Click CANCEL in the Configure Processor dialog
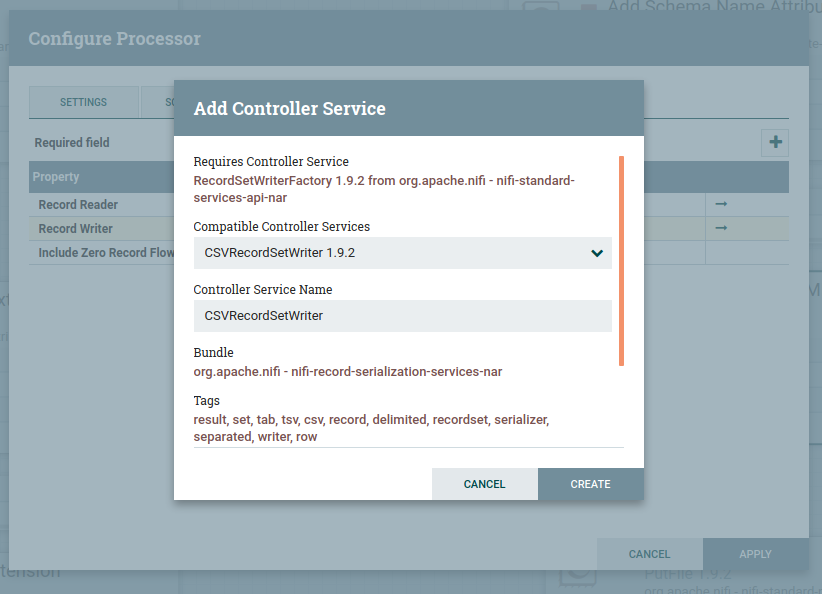This screenshot has height=594, width=822. click(x=649, y=554)
